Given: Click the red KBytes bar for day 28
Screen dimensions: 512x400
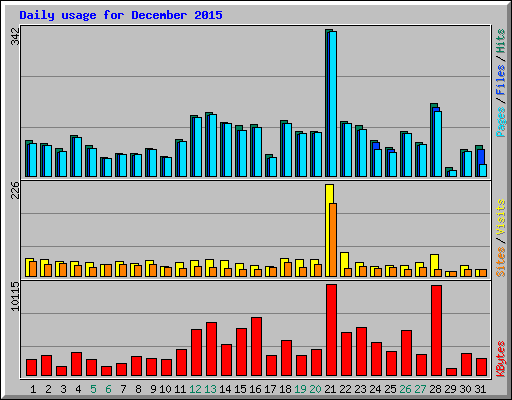Looking at the screenshot, I should pos(436,330).
